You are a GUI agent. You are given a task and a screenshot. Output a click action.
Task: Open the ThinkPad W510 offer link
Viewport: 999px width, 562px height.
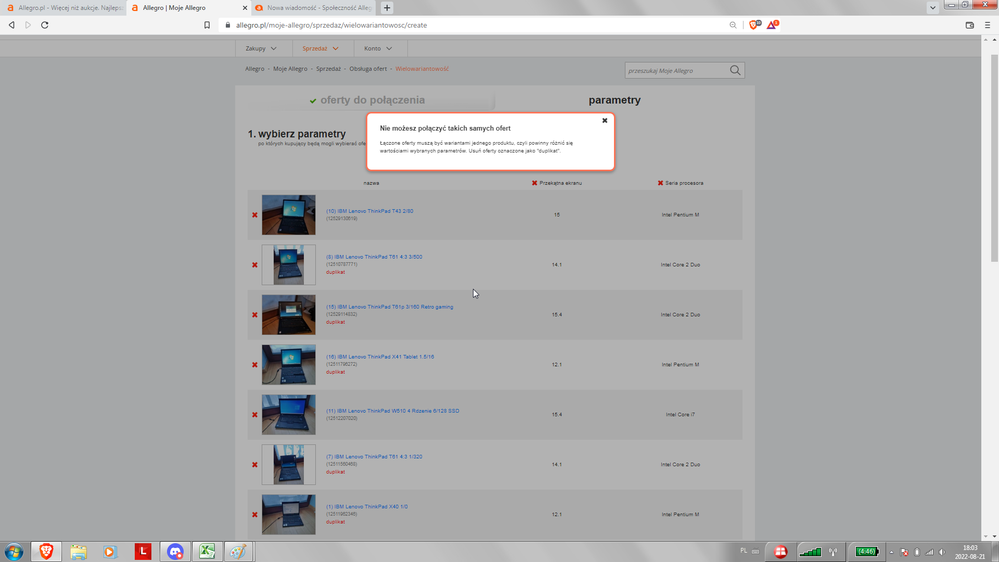pyautogui.click(x=392, y=411)
